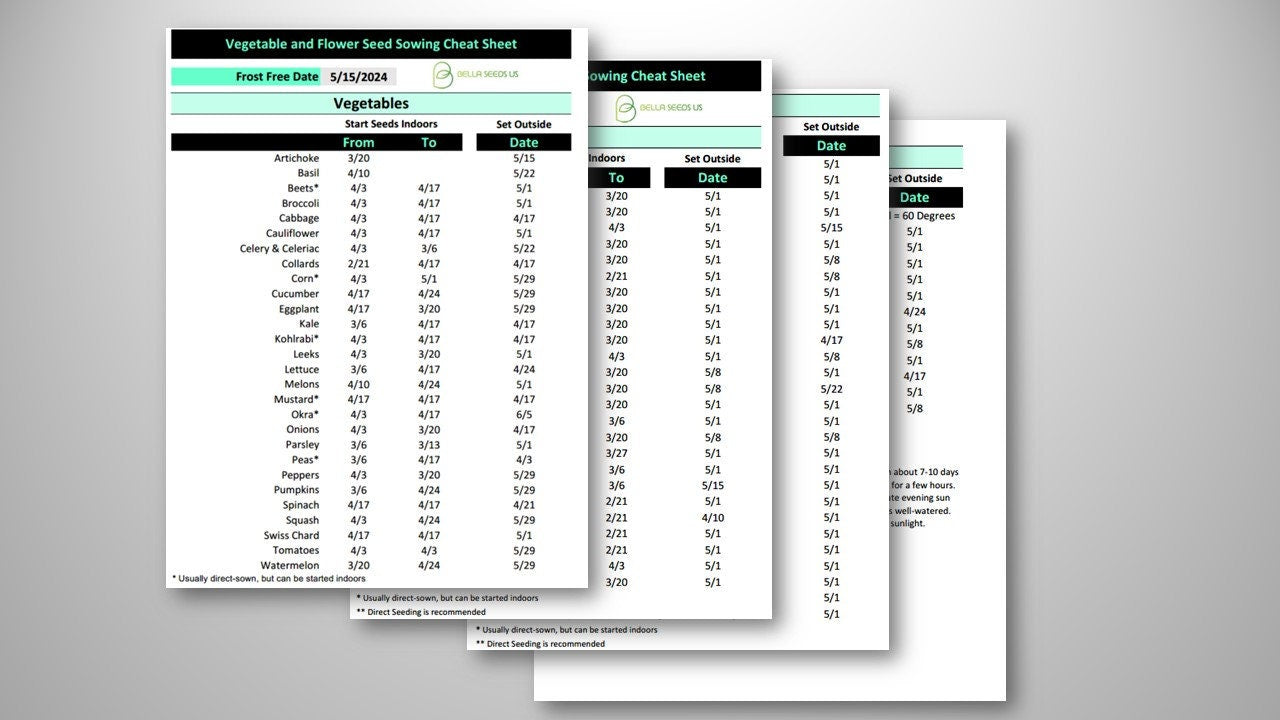
Task: Select the Celery & Celeriac row label
Action: (x=280, y=249)
